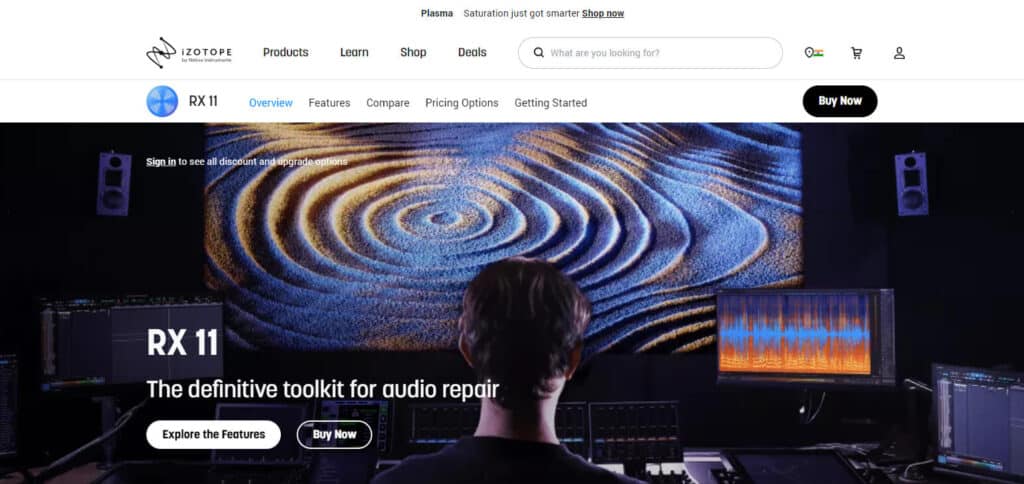This screenshot has width=1024, height=484.
Task: Open the Learn menu
Action: 354,52
